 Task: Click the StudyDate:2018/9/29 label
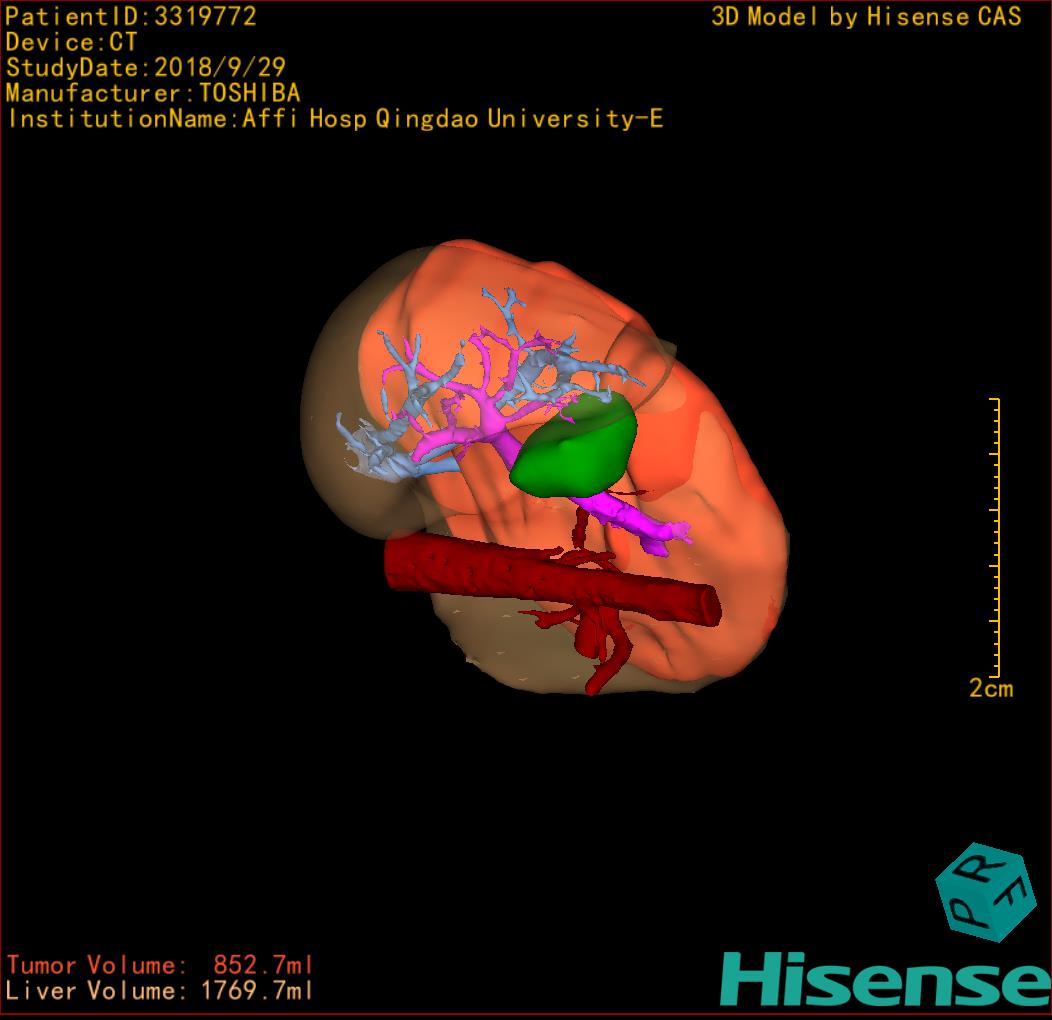(x=146, y=68)
